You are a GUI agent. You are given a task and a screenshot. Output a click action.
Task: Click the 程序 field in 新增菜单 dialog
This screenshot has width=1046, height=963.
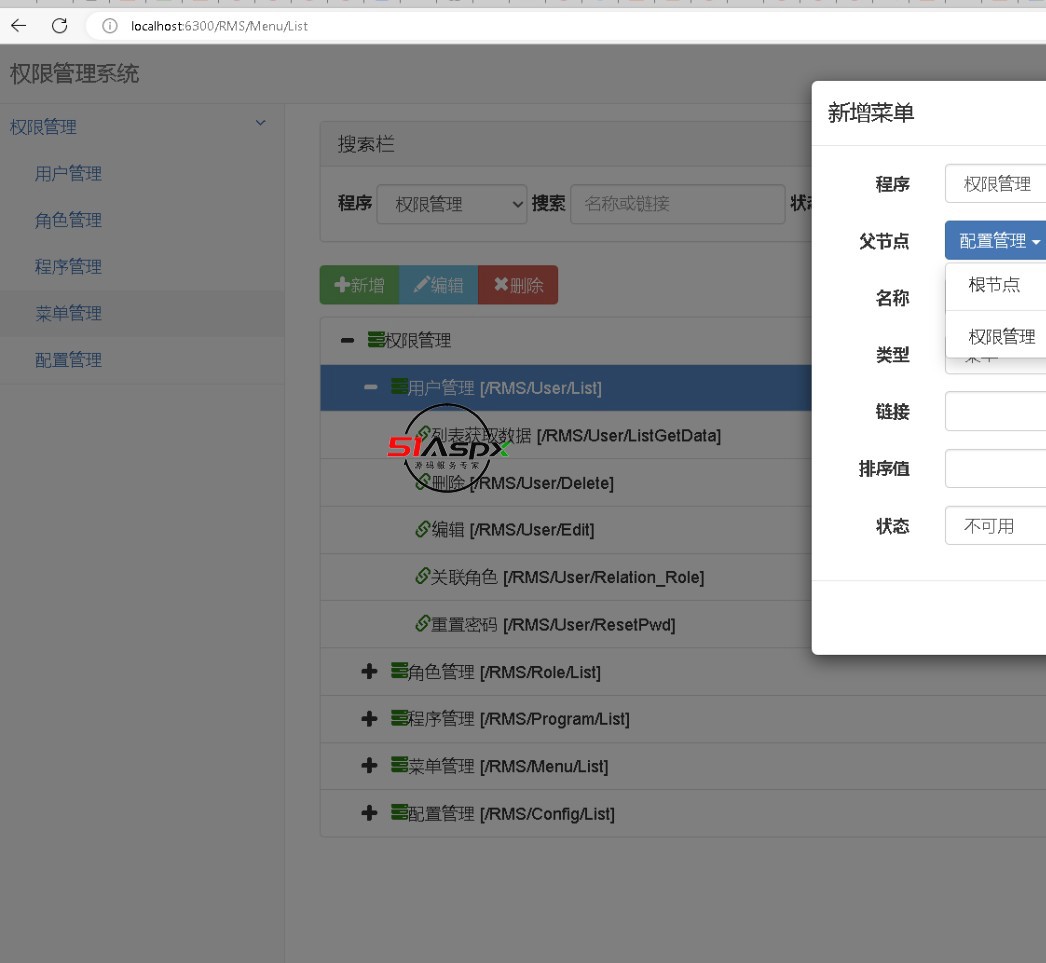tap(996, 183)
